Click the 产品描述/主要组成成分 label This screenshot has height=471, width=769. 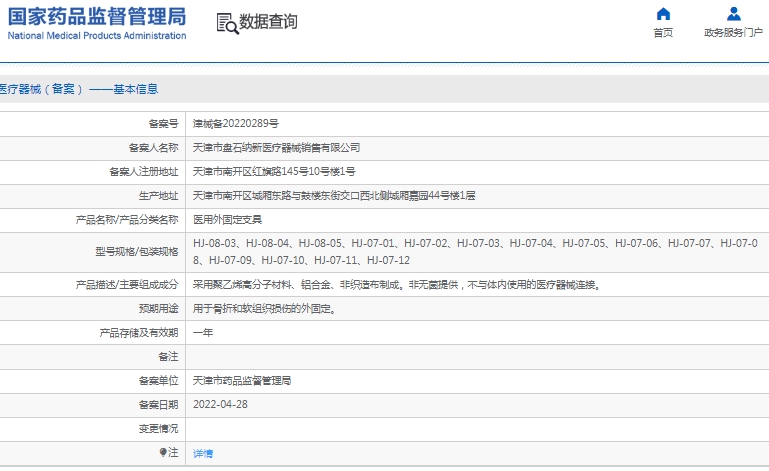click(127, 285)
